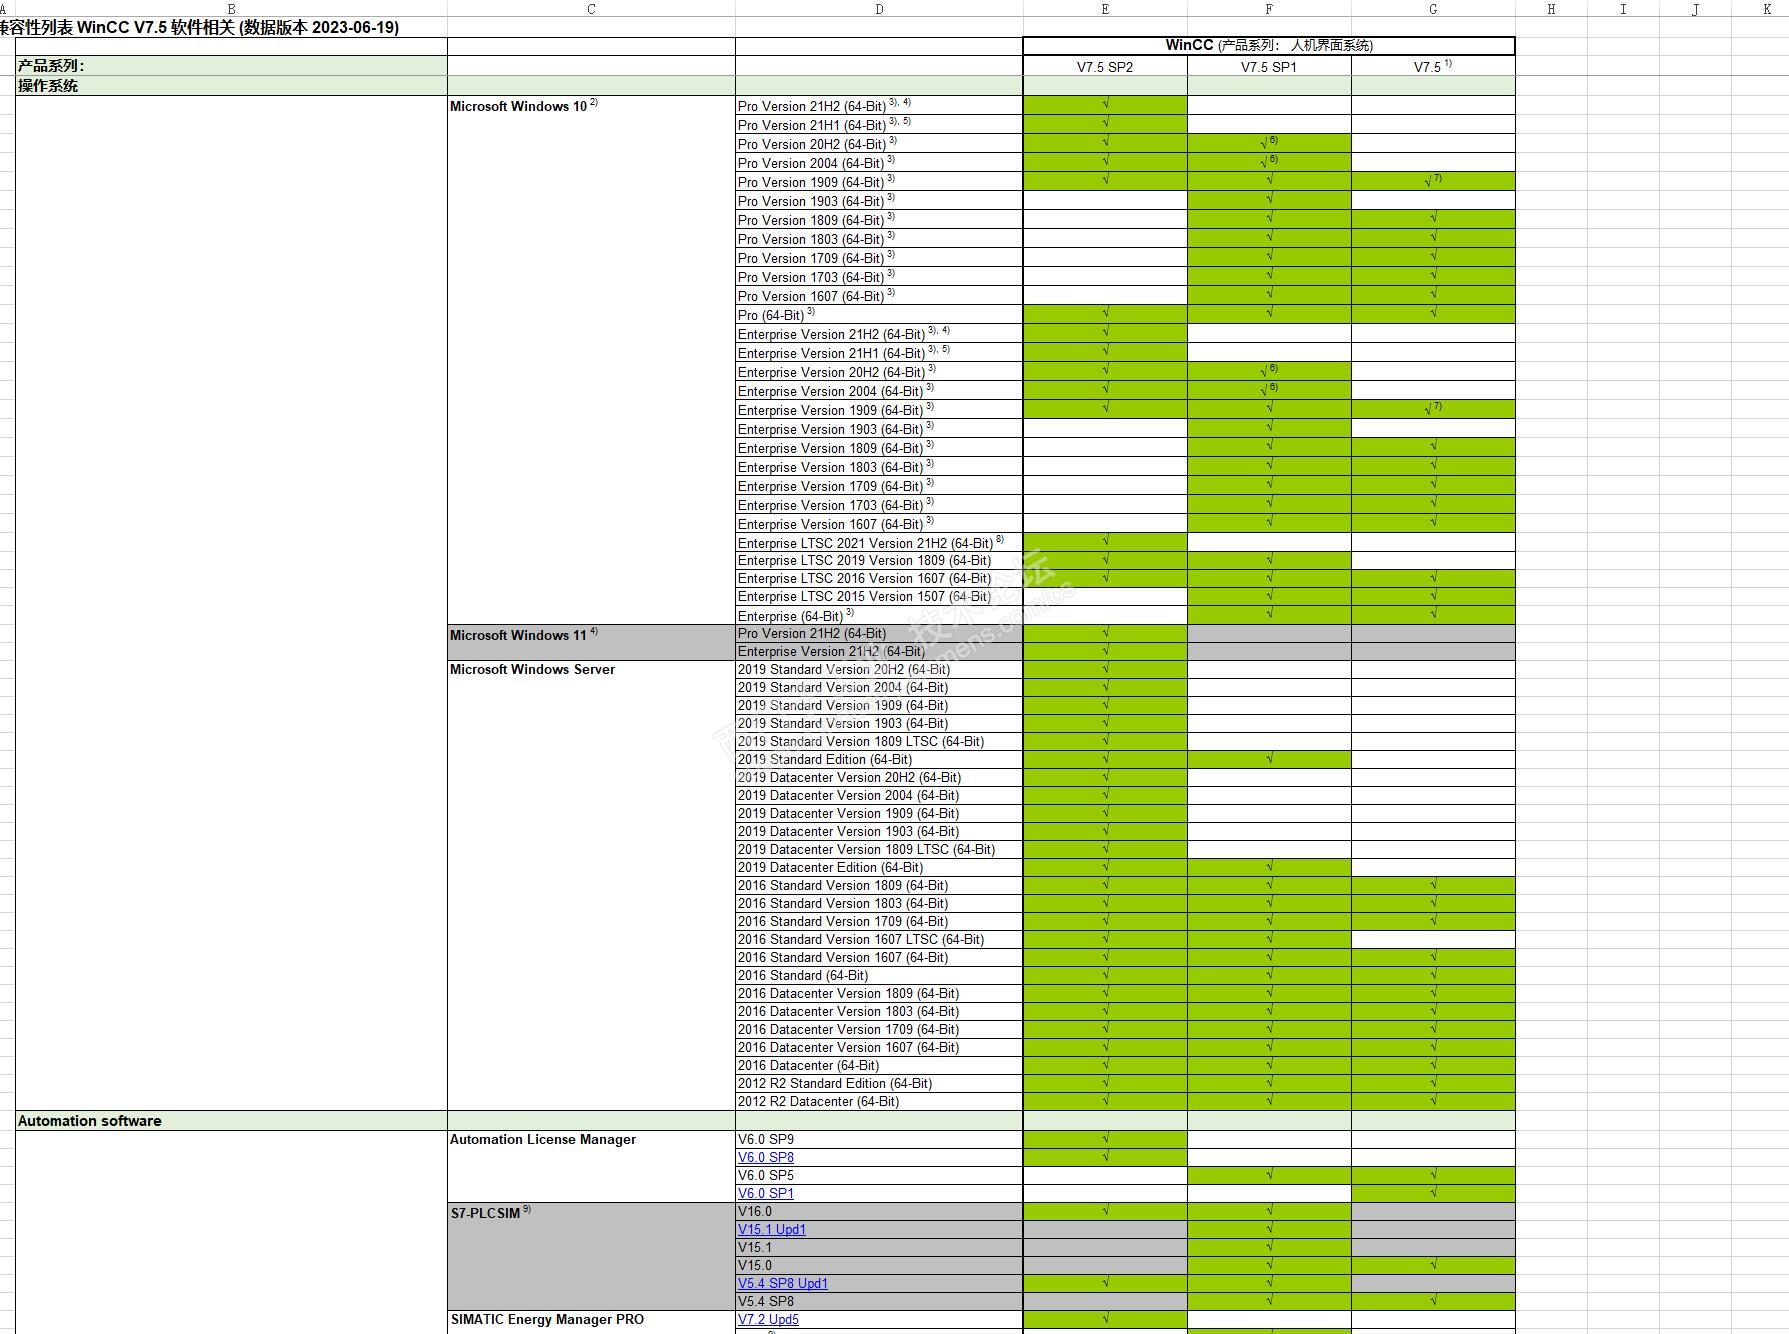Select column C header
Screen dimensions: 1789x1334
coord(591,9)
